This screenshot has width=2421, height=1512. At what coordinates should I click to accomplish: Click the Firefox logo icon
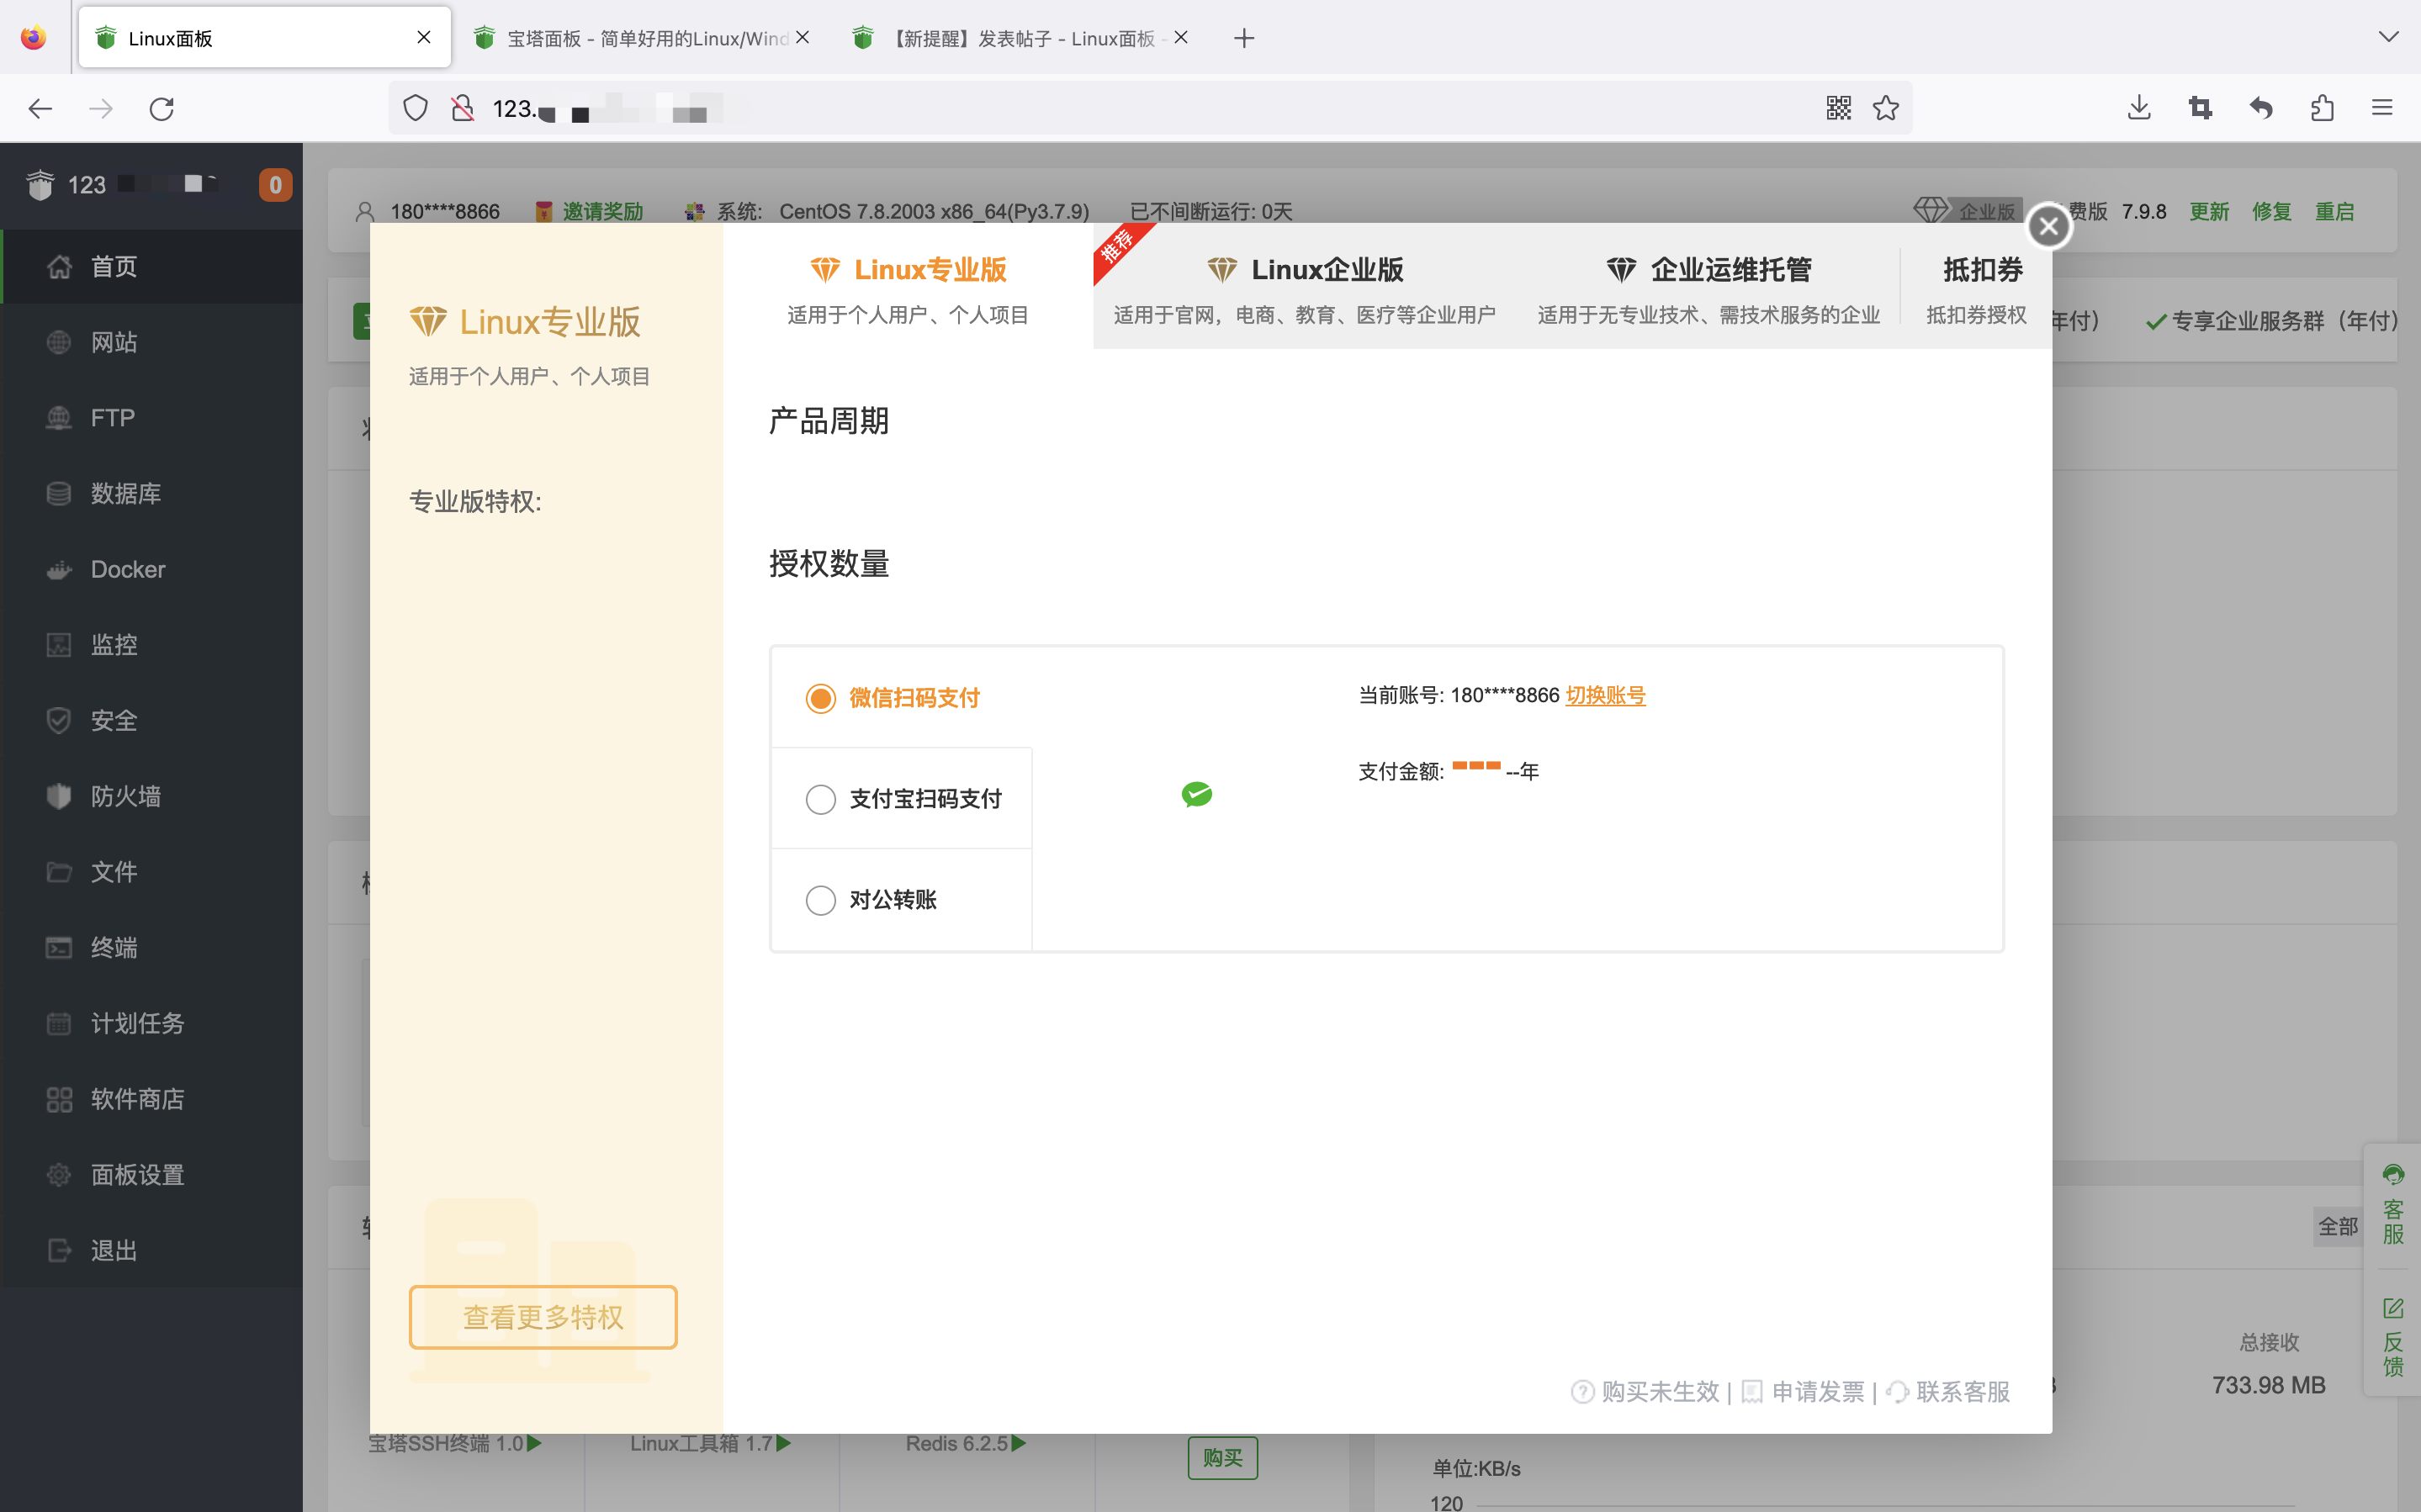coord(34,37)
